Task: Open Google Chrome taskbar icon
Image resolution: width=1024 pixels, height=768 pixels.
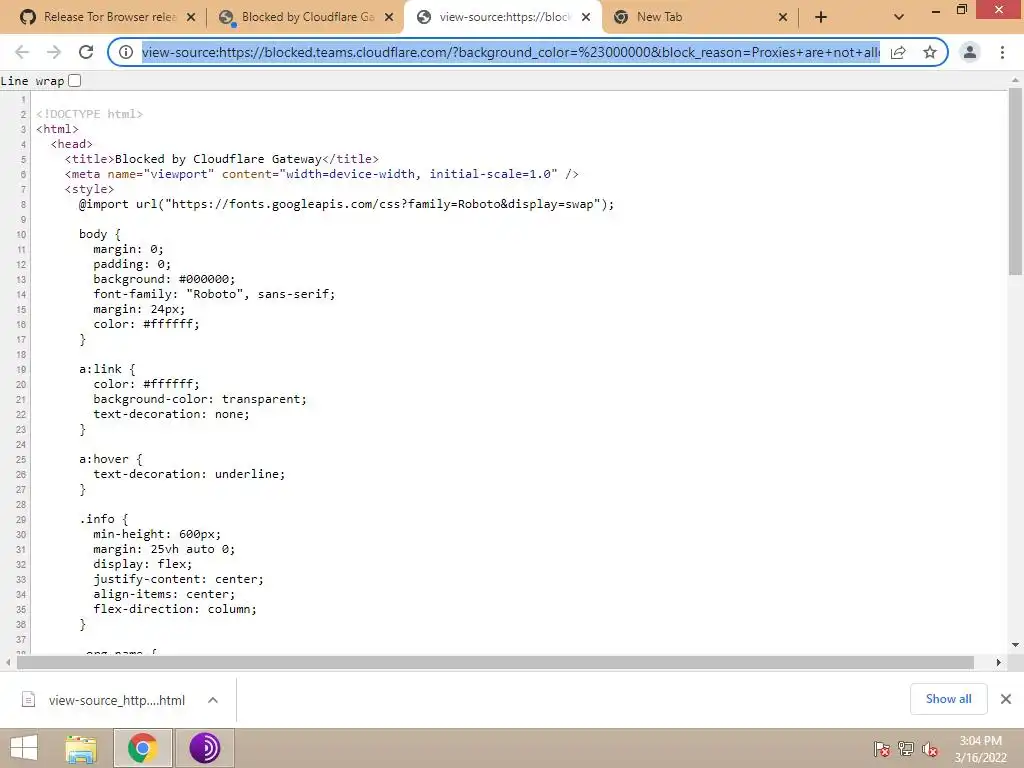Action: click(x=142, y=748)
